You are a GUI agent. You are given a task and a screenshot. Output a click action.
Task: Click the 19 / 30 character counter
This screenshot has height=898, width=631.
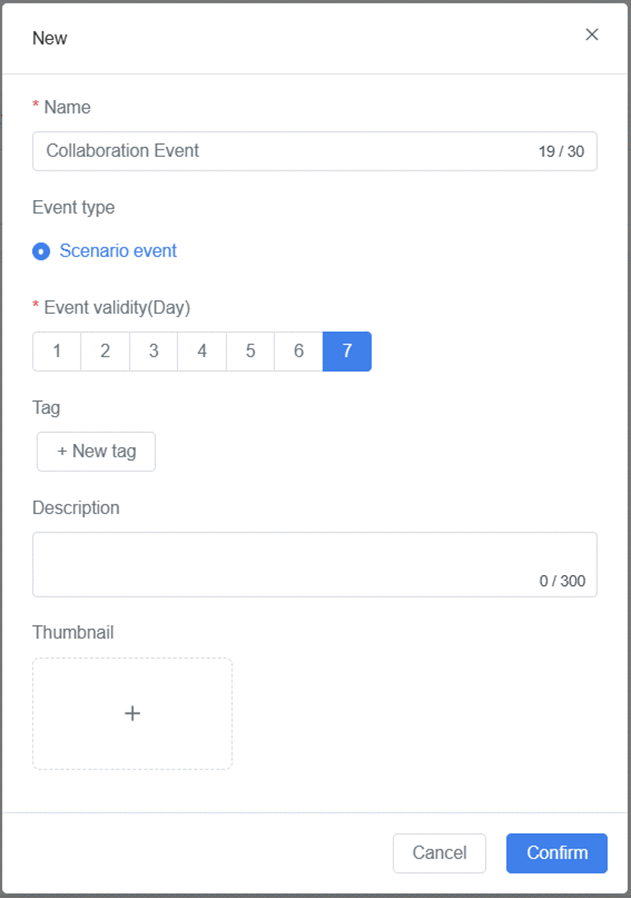561,152
